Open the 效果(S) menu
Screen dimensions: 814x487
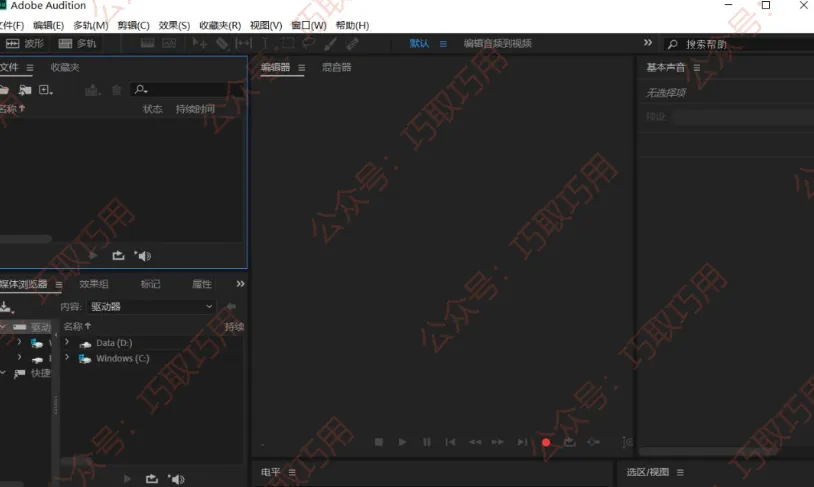pyautogui.click(x=174, y=25)
